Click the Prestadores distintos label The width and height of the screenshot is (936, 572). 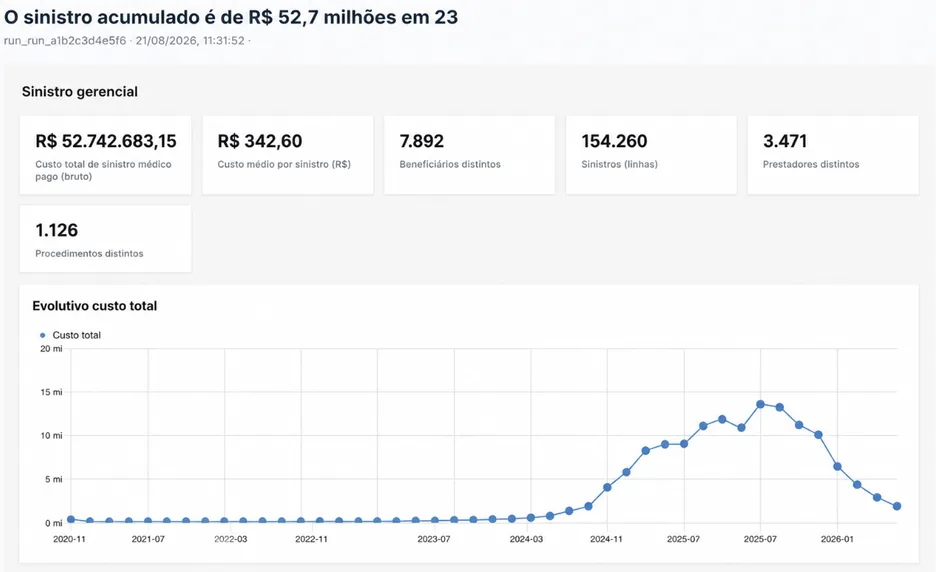pos(811,164)
